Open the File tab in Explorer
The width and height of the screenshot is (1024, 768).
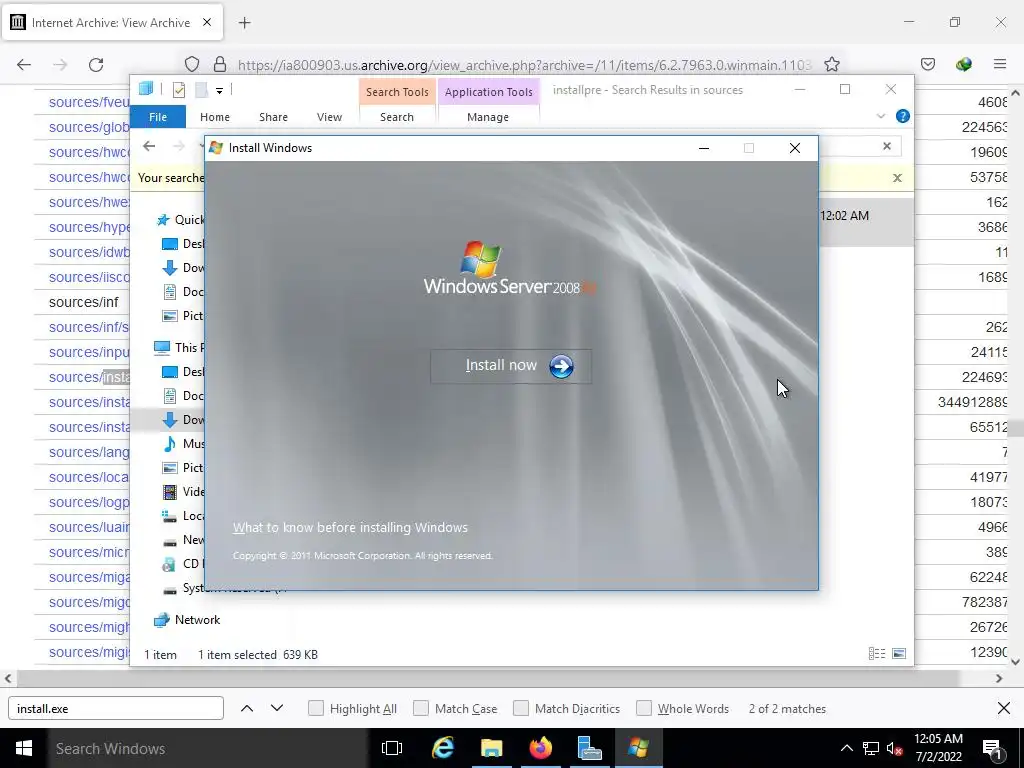158,117
